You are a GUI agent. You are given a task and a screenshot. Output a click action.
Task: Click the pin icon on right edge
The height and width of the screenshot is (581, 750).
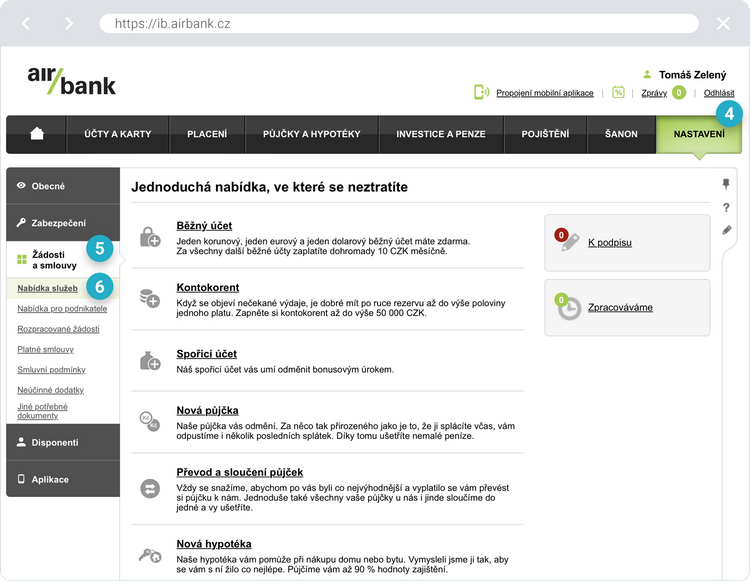click(x=726, y=184)
